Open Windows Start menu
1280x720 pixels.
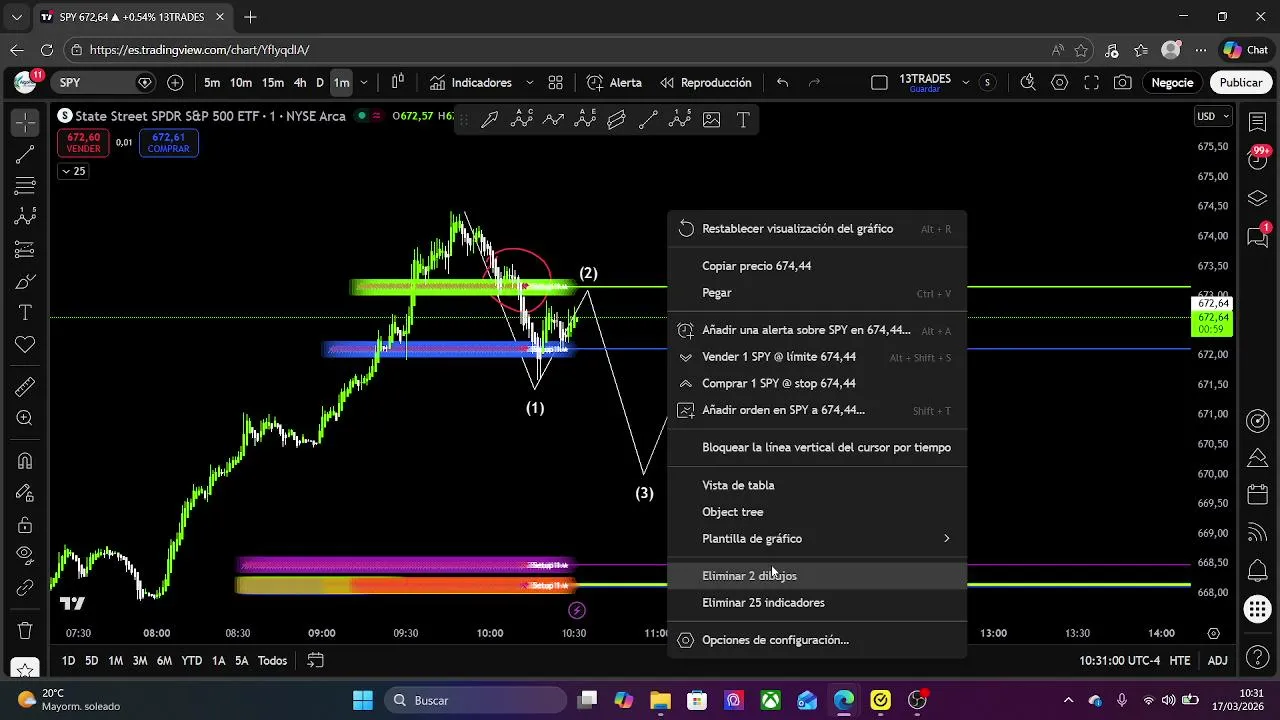coord(363,700)
